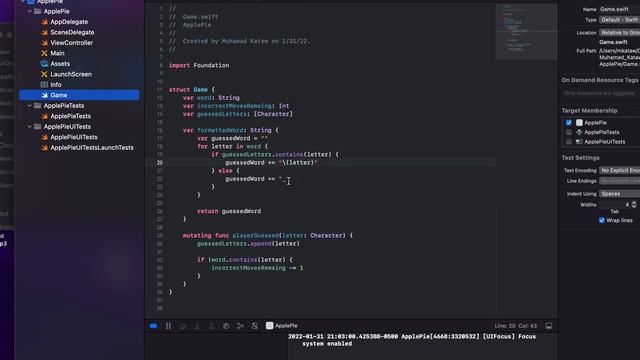The image size is (640, 360).
Task: Click 'var formattedWord: String' line
Action: click(231, 130)
